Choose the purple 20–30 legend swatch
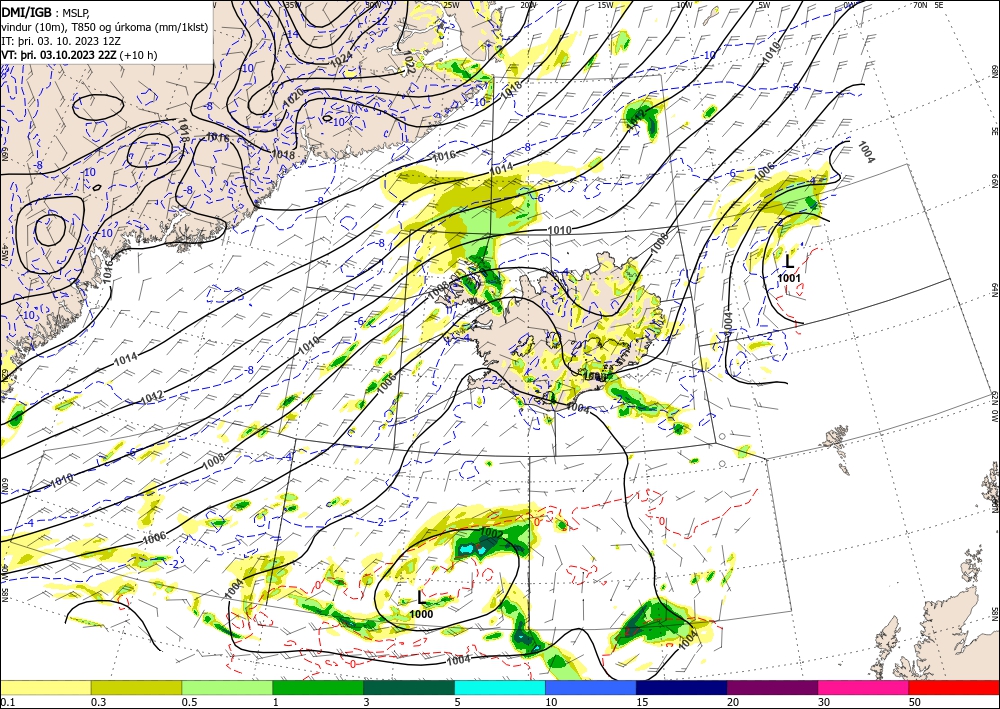Viewport: 1000px width, 709px height. 772,687
